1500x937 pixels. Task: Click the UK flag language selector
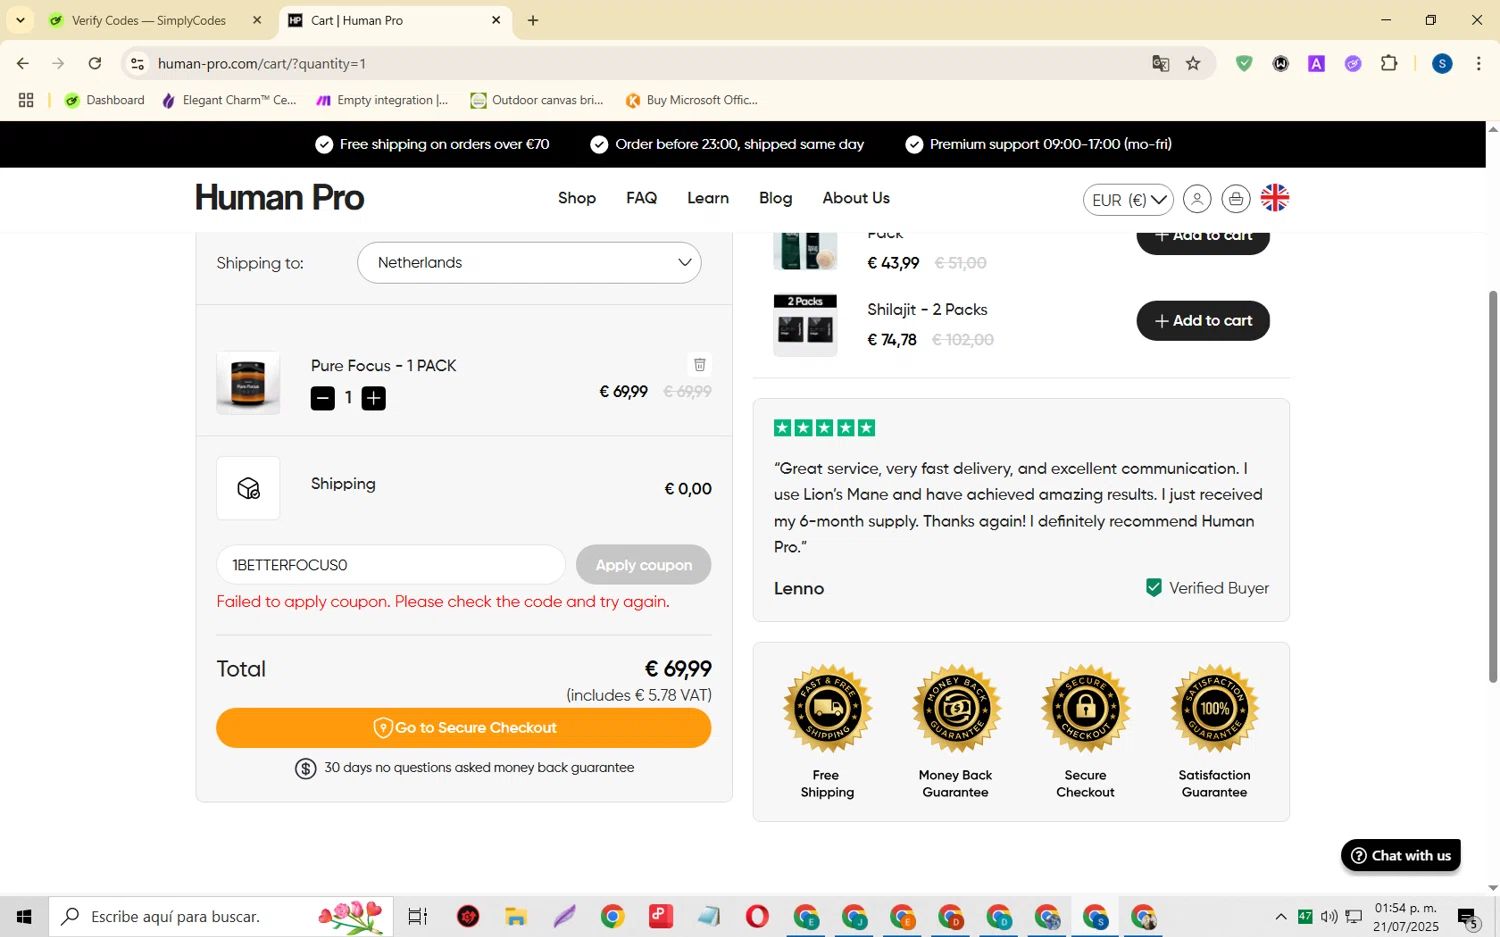coord(1275,198)
